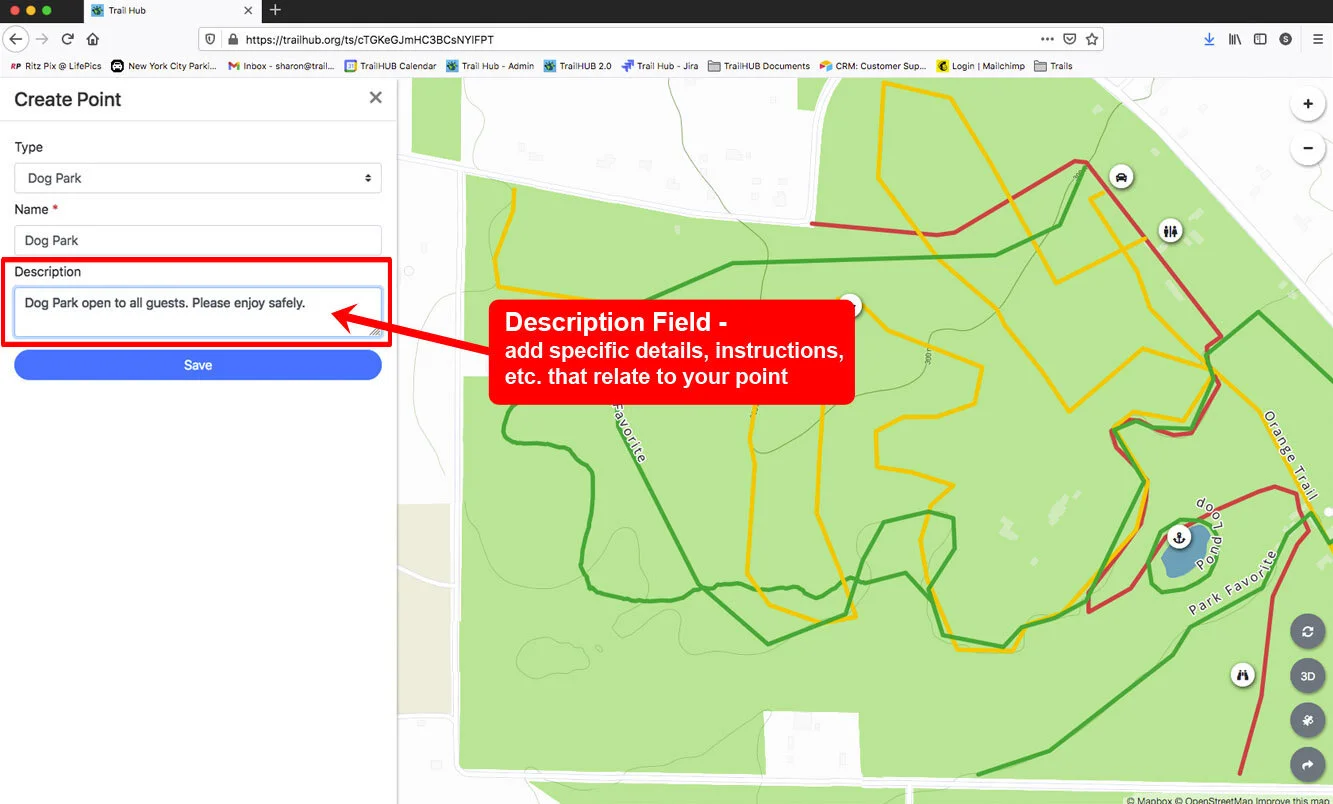
Task: Click the anchor marker at the pond
Action: tap(1179, 537)
